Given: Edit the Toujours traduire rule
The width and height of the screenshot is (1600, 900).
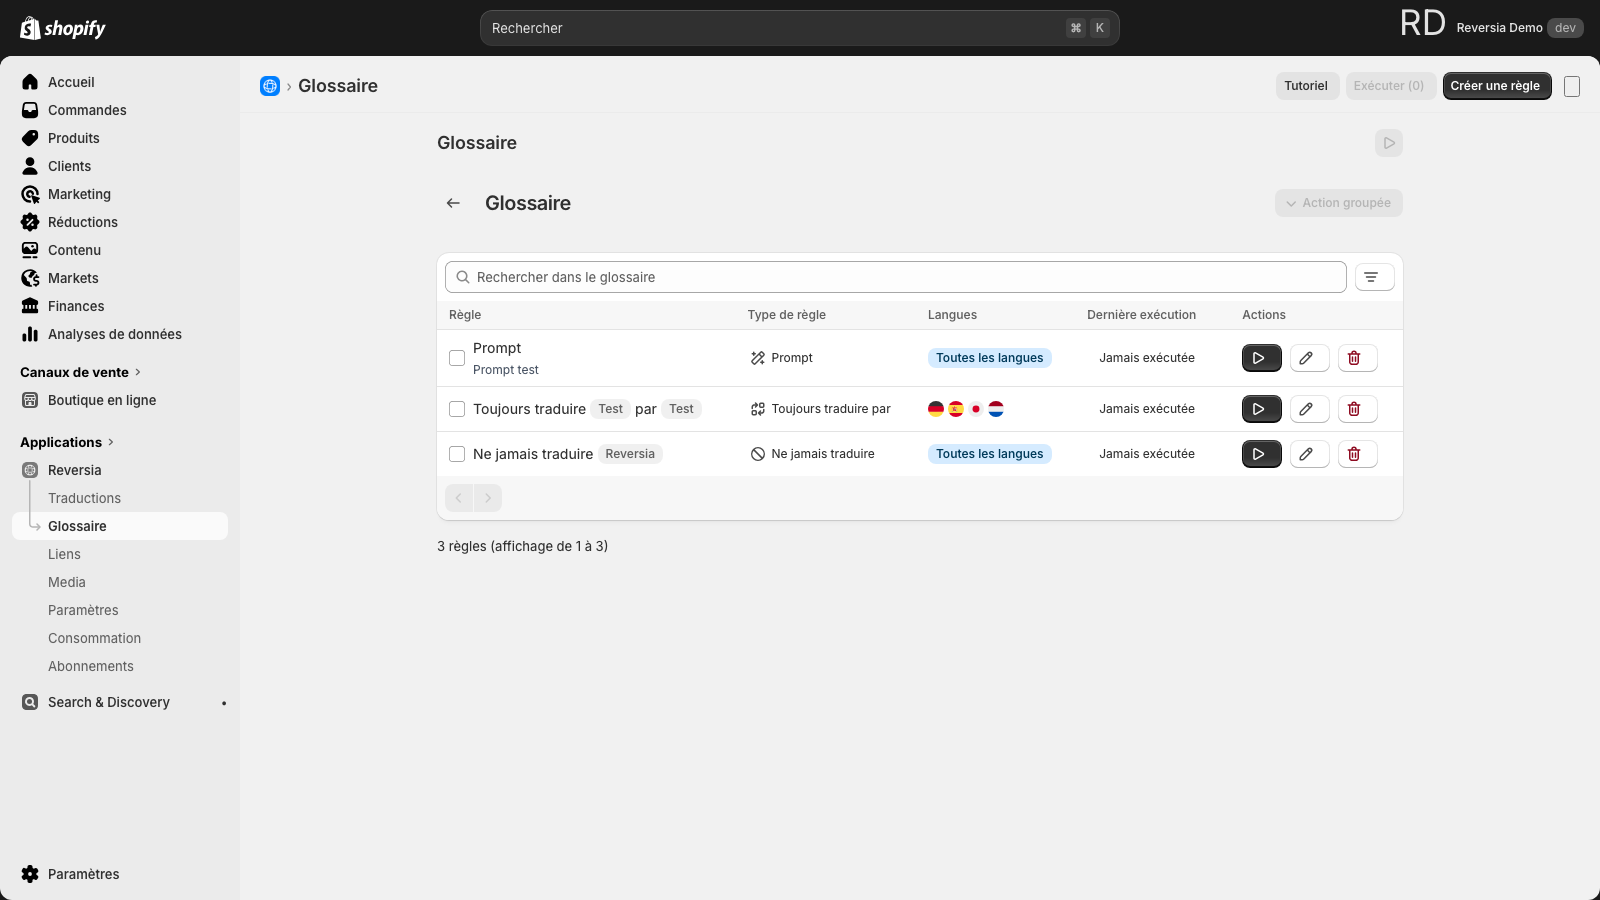Looking at the screenshot, I should pyautogui.click(x=1309, y=409).
